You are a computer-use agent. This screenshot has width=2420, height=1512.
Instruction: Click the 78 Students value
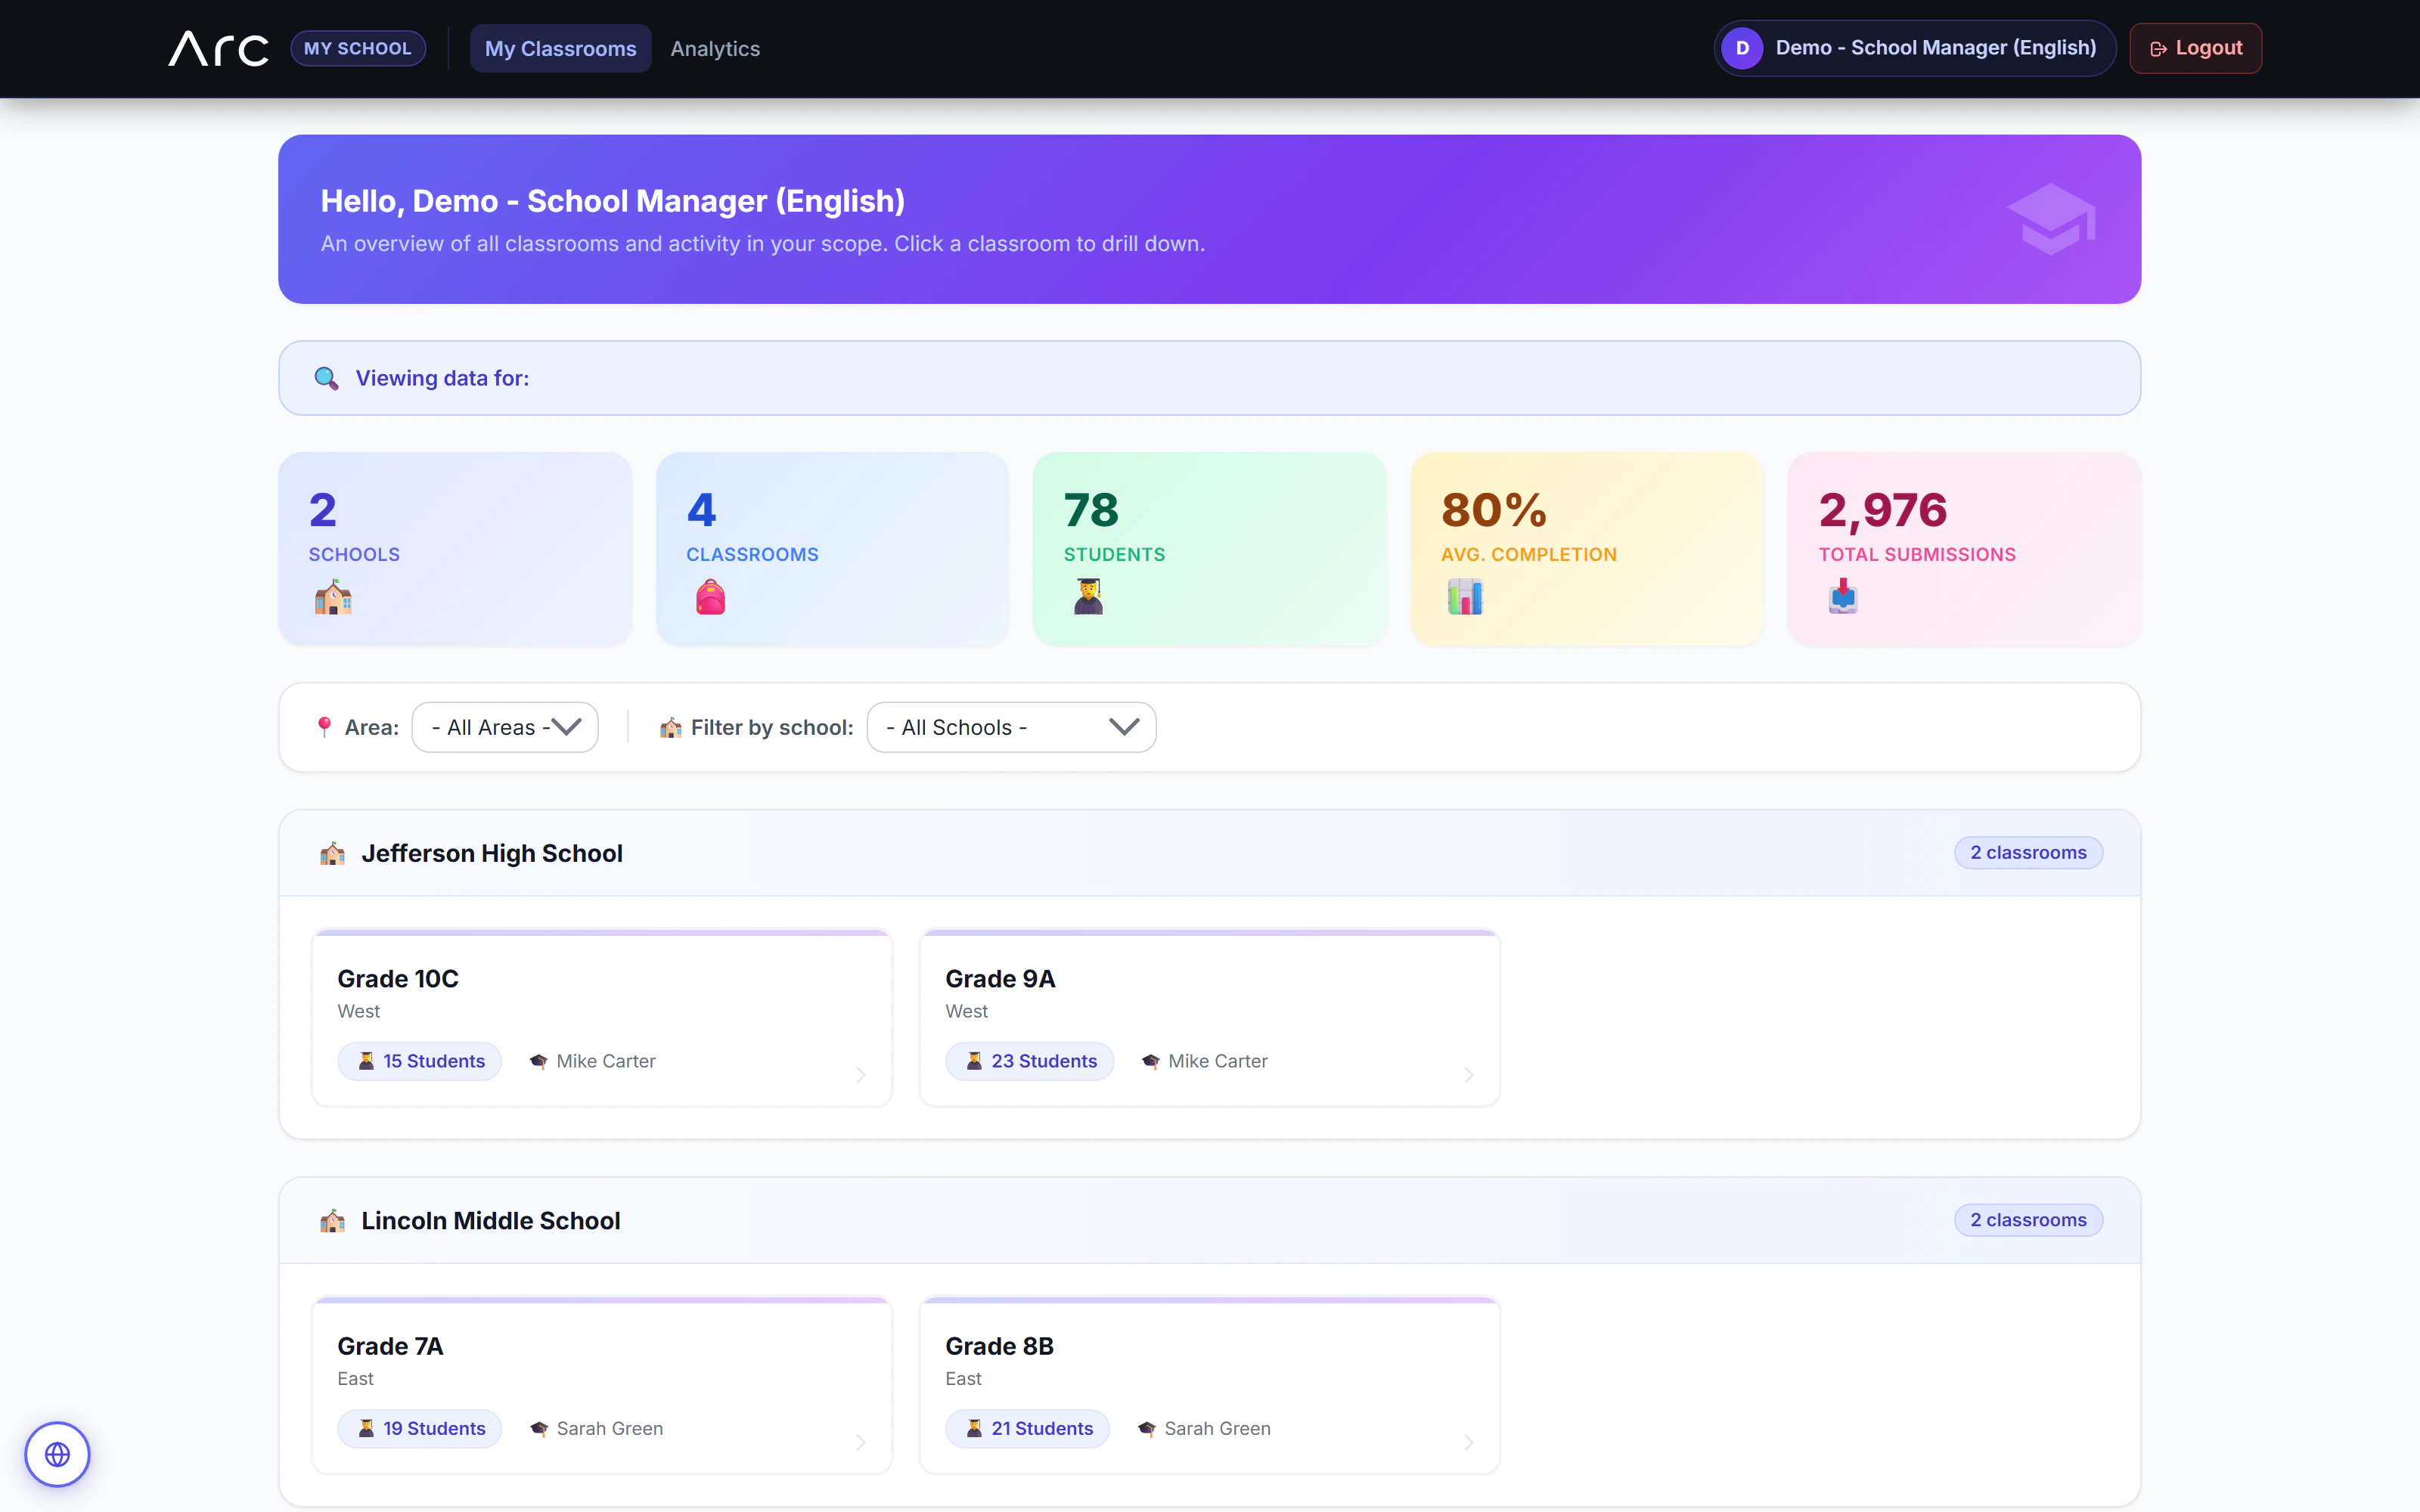1091,510
